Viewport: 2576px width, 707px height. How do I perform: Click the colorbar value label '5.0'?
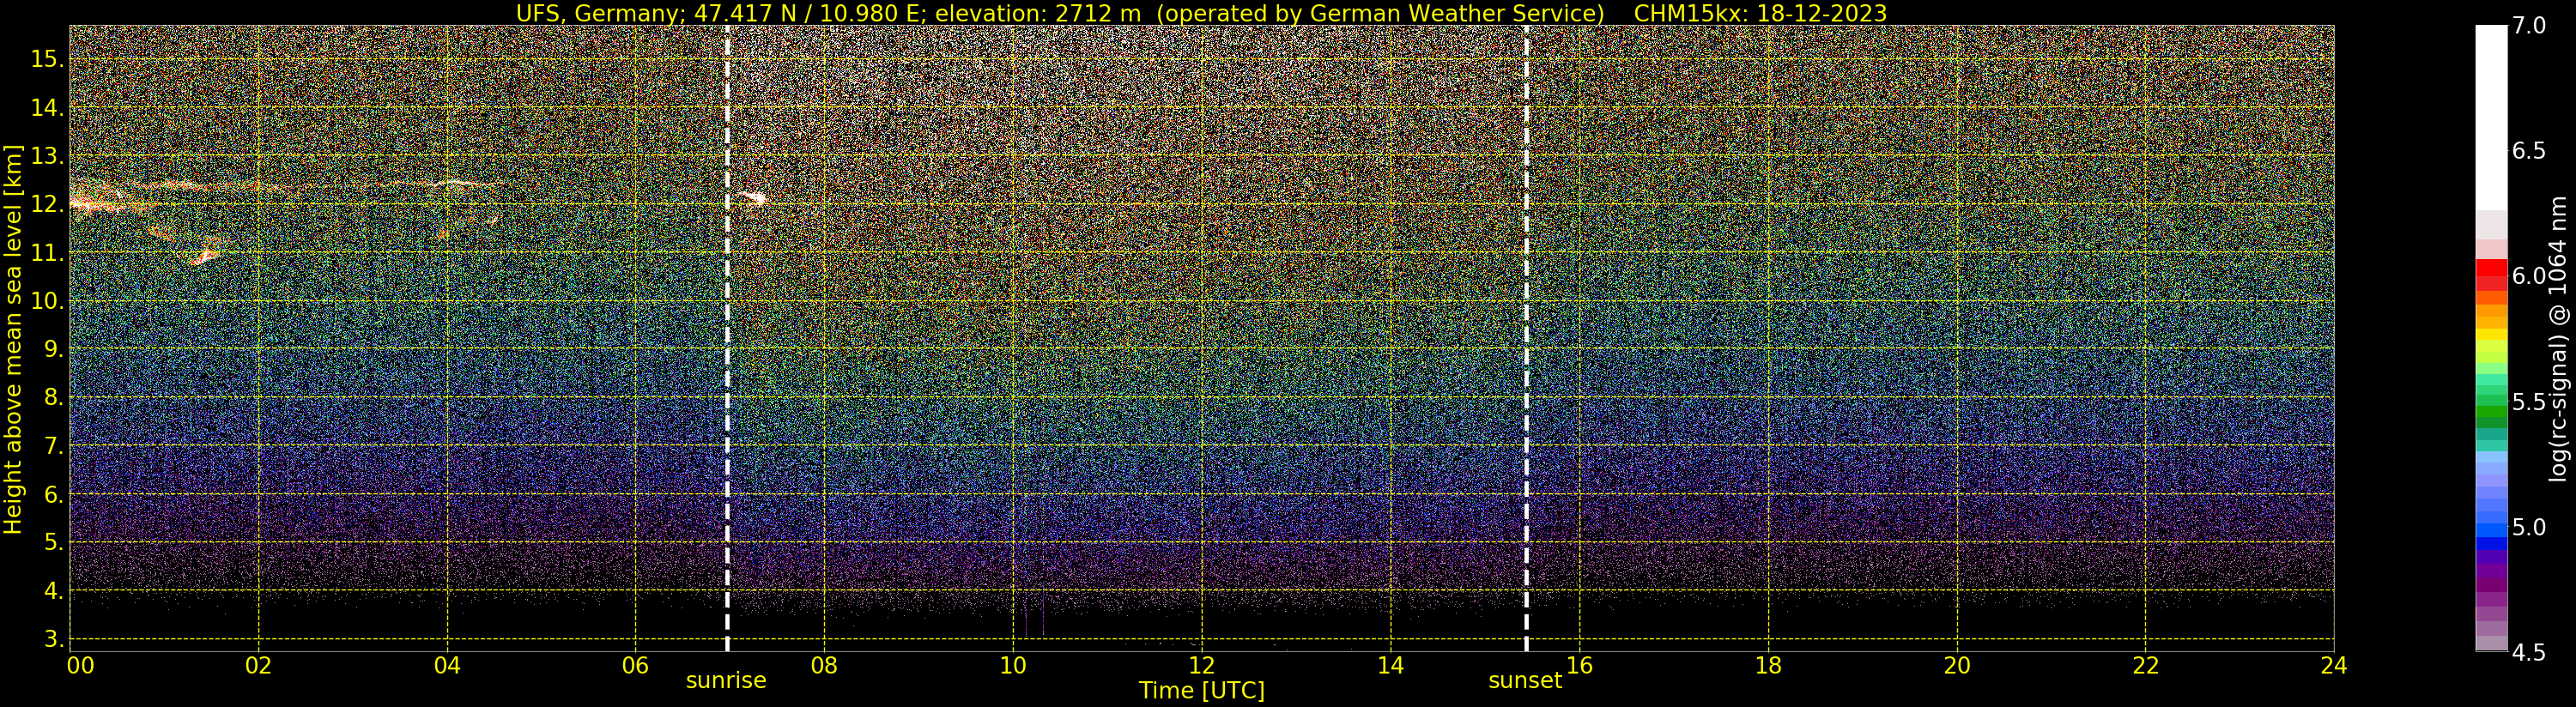(2529, 527)
